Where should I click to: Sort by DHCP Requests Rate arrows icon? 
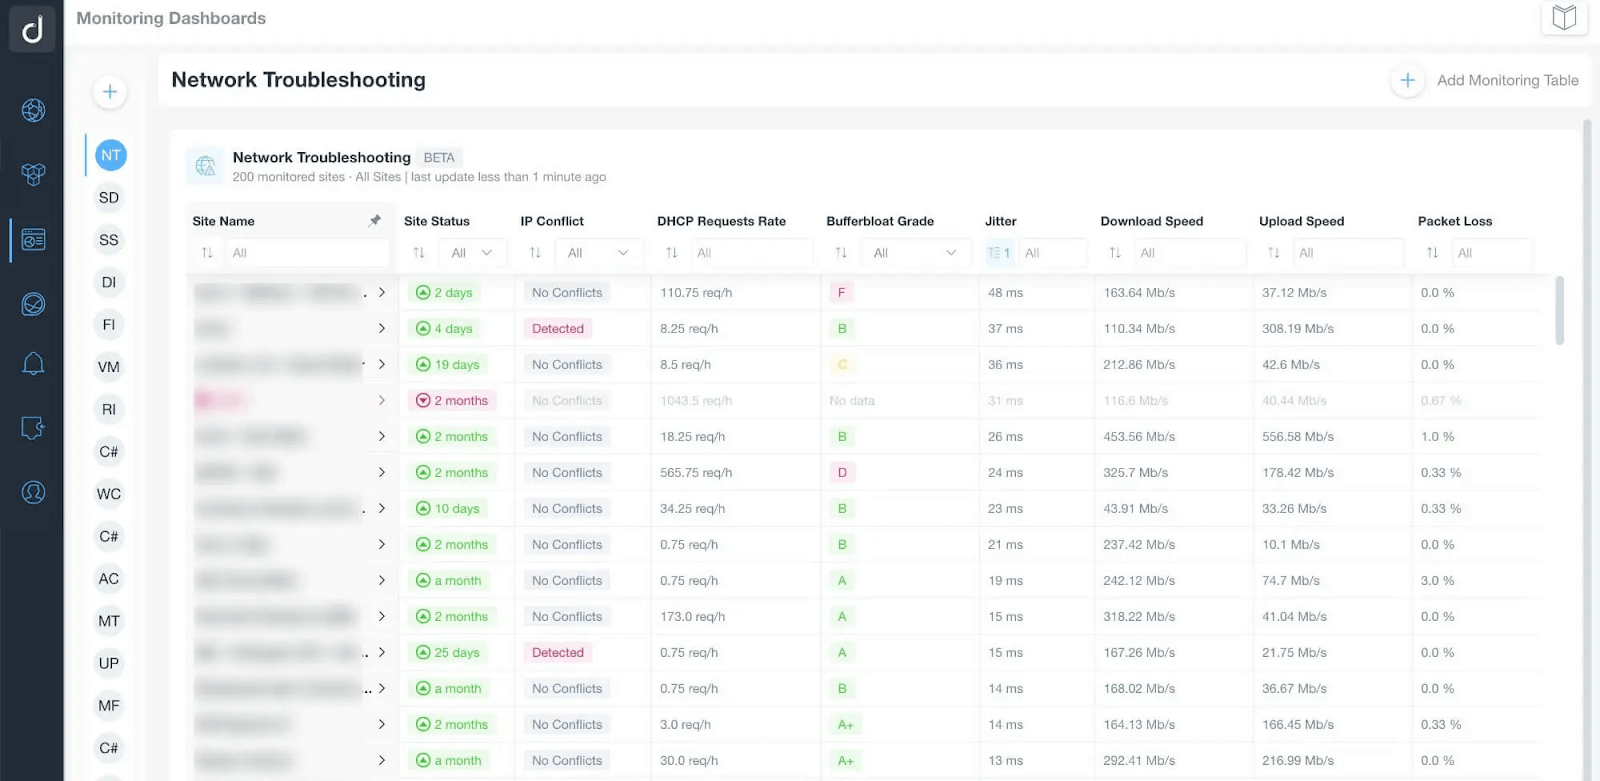[672, 253]
